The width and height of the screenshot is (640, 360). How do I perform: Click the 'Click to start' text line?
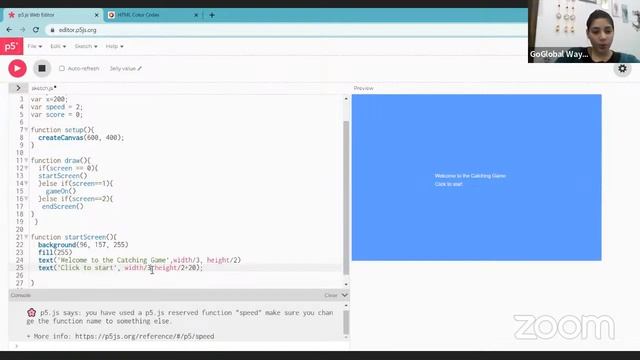pos(120,268)
